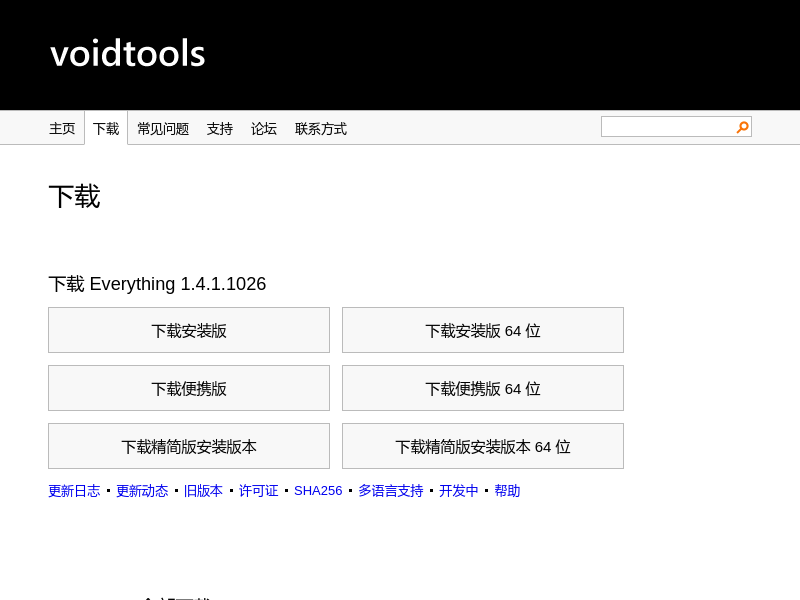Navigate to the 论坛 page

pos(264,129)
